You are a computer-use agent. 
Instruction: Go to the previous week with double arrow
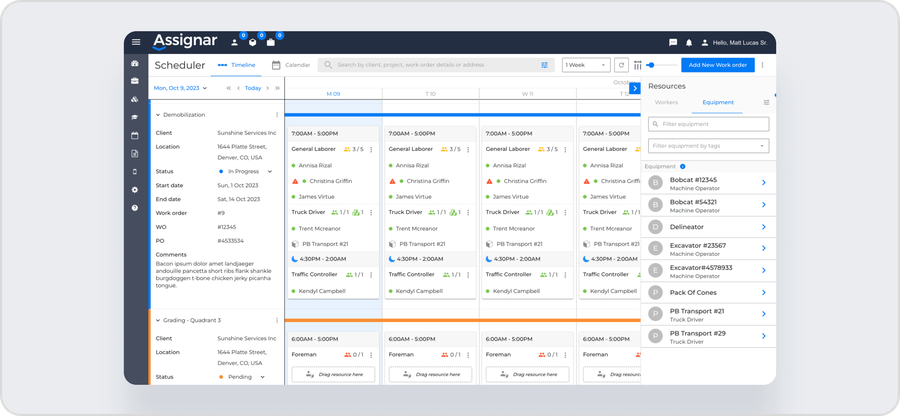pyautogui.click(x=228, y=88)
